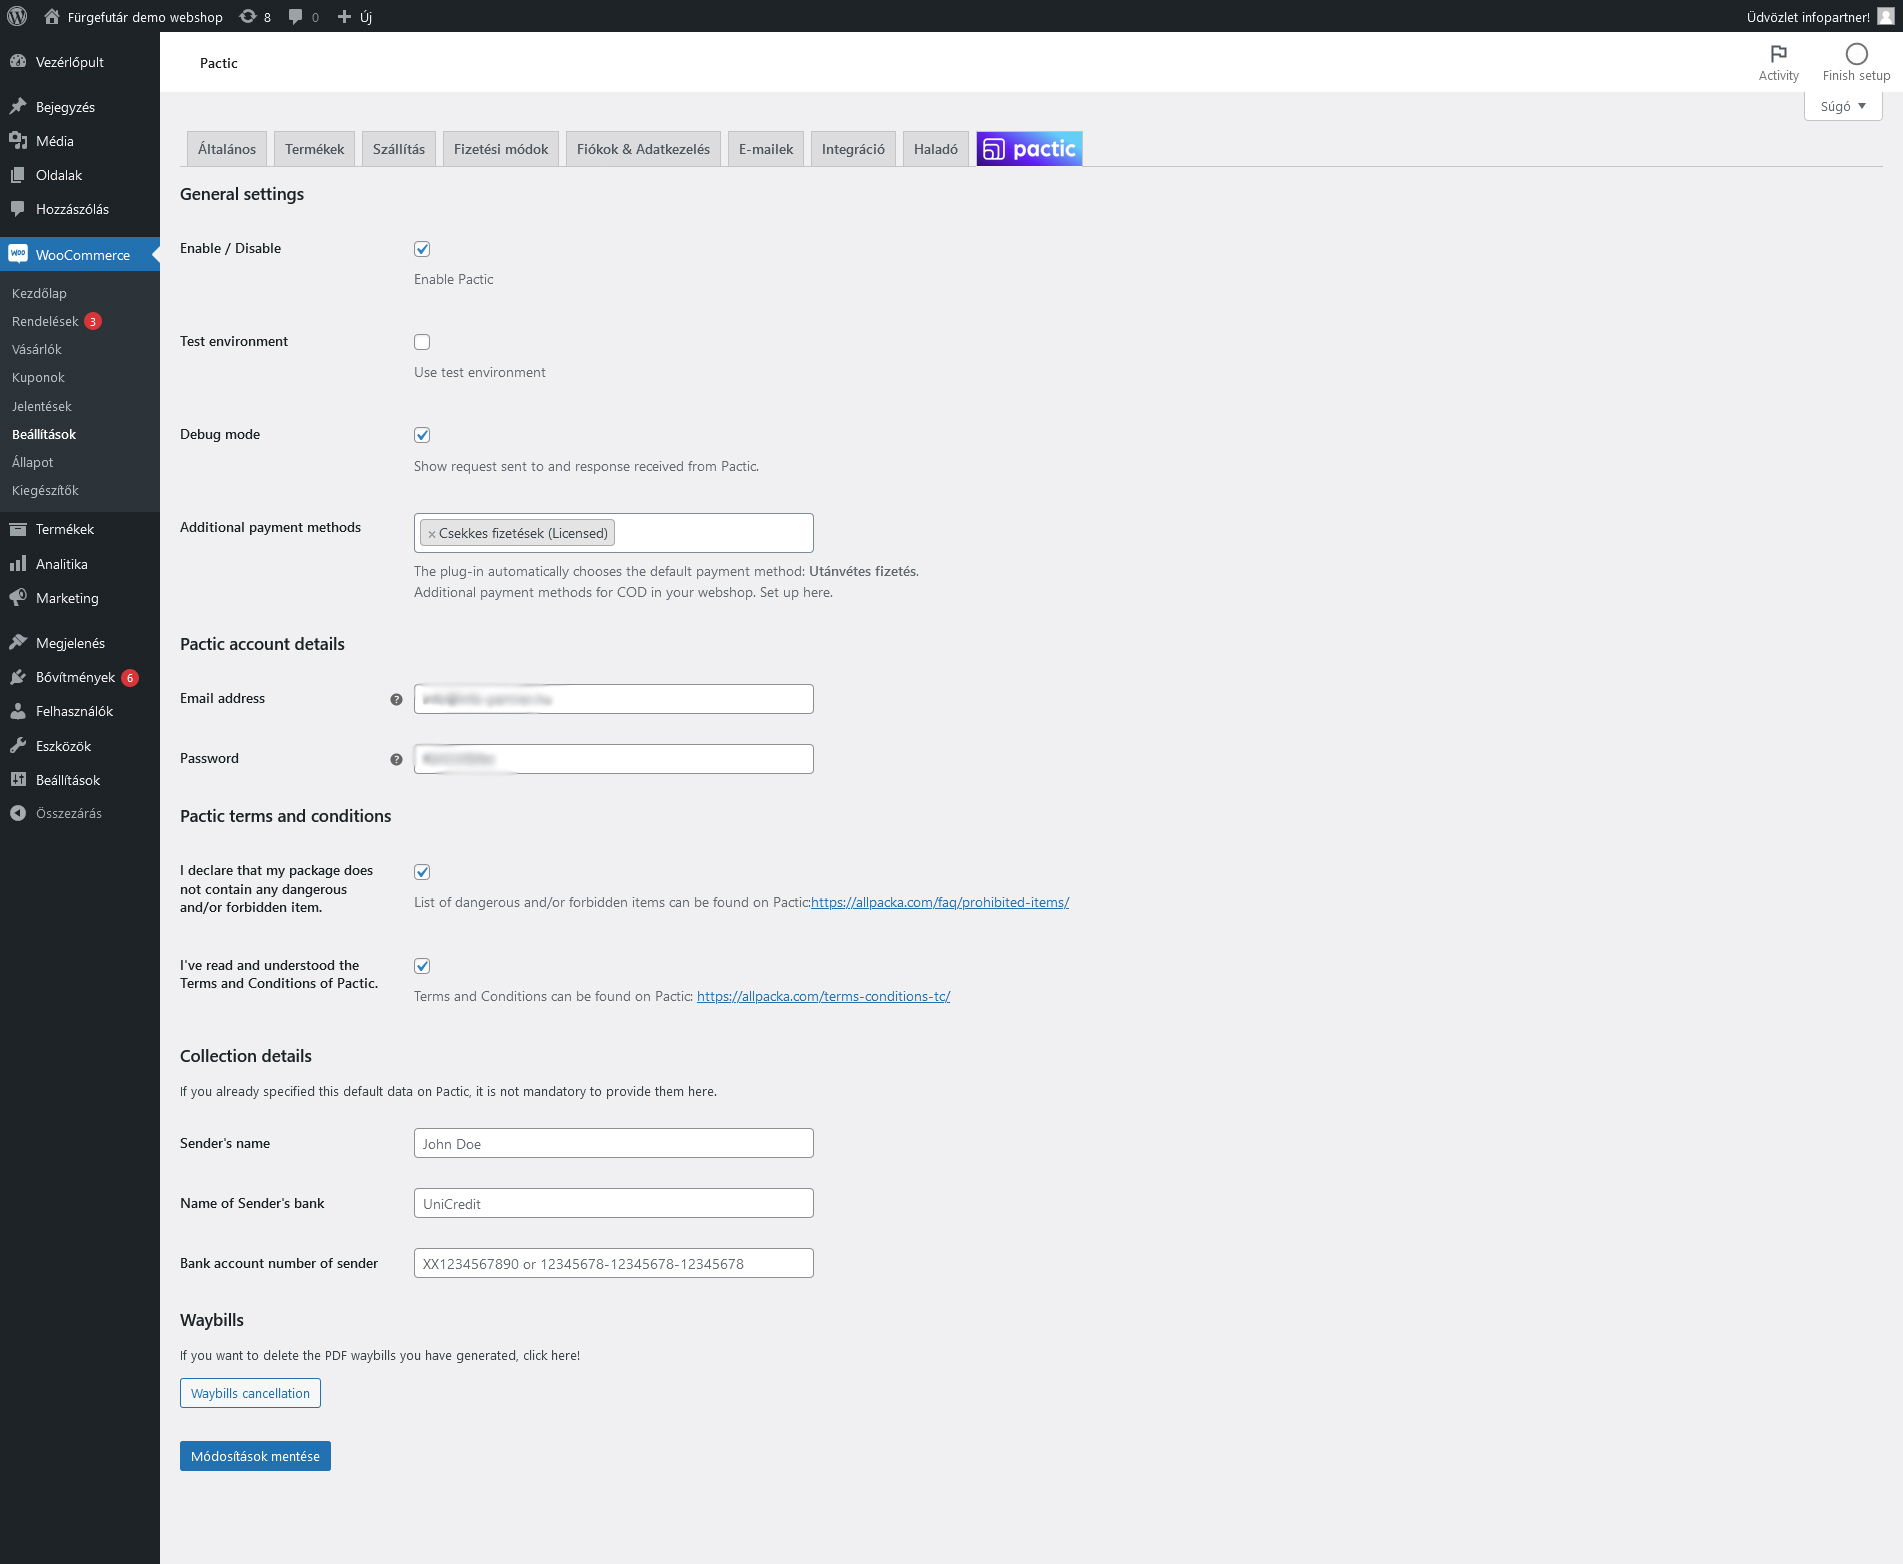Open Hozzászólás comments icon in sidebar
The image size is (1903, 1564).
[x=18, y=208]
